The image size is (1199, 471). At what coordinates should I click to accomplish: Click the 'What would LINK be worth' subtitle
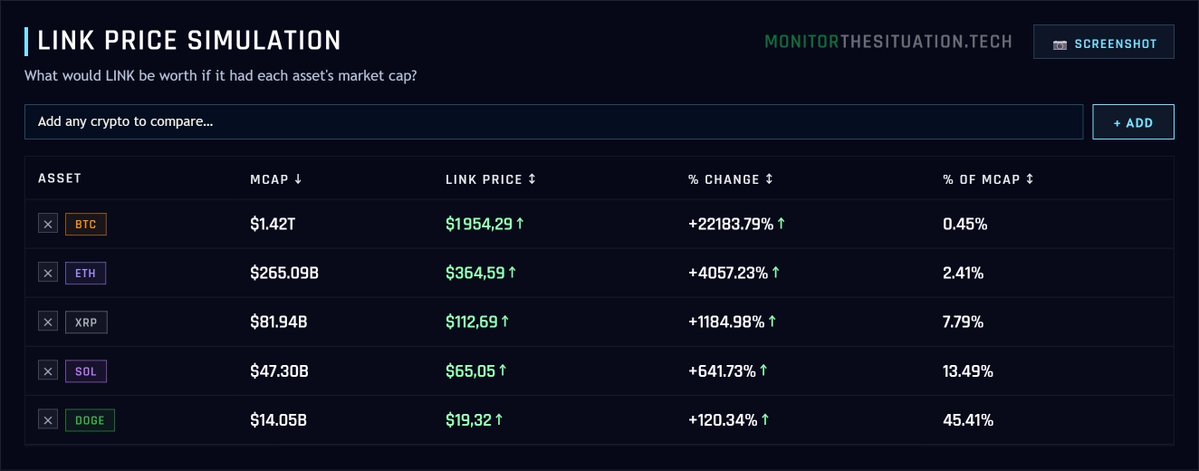click(221, 77)
